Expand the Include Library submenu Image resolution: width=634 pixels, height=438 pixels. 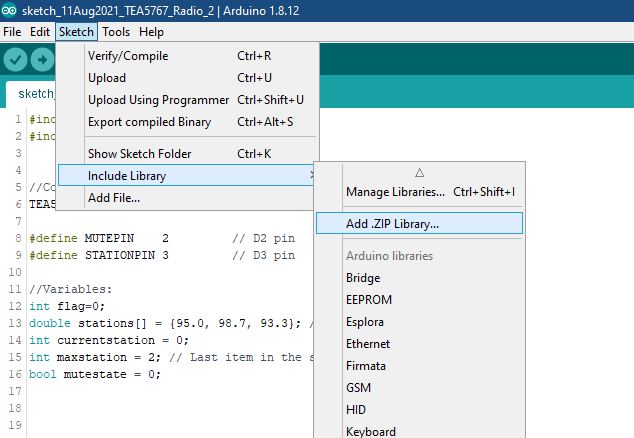pos(127,176)
